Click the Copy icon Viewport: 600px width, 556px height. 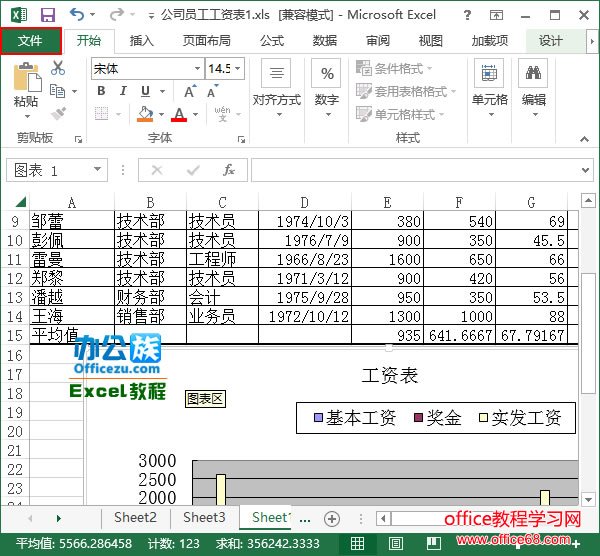[58, 91]
